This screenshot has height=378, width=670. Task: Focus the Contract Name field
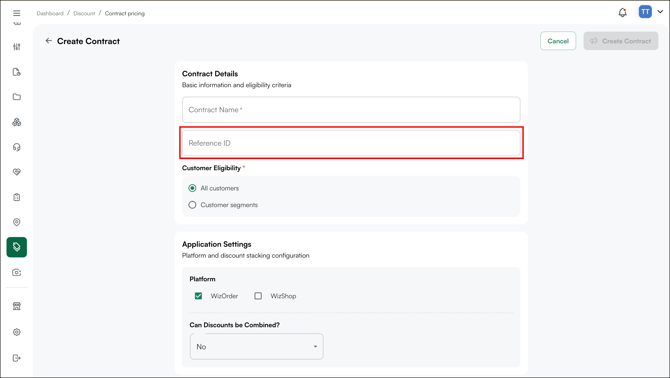pos(351,110)
